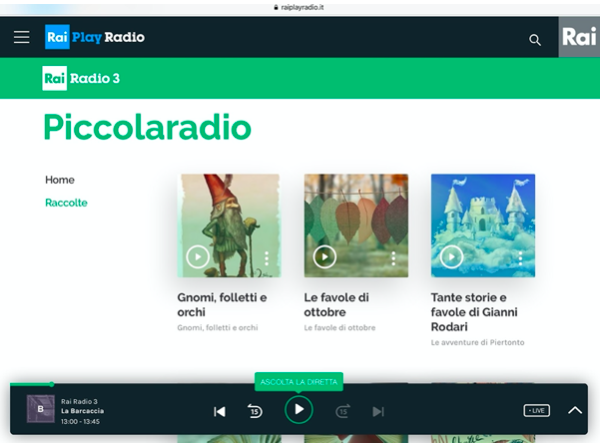Open the autumn leaves thumbnail

356,226
